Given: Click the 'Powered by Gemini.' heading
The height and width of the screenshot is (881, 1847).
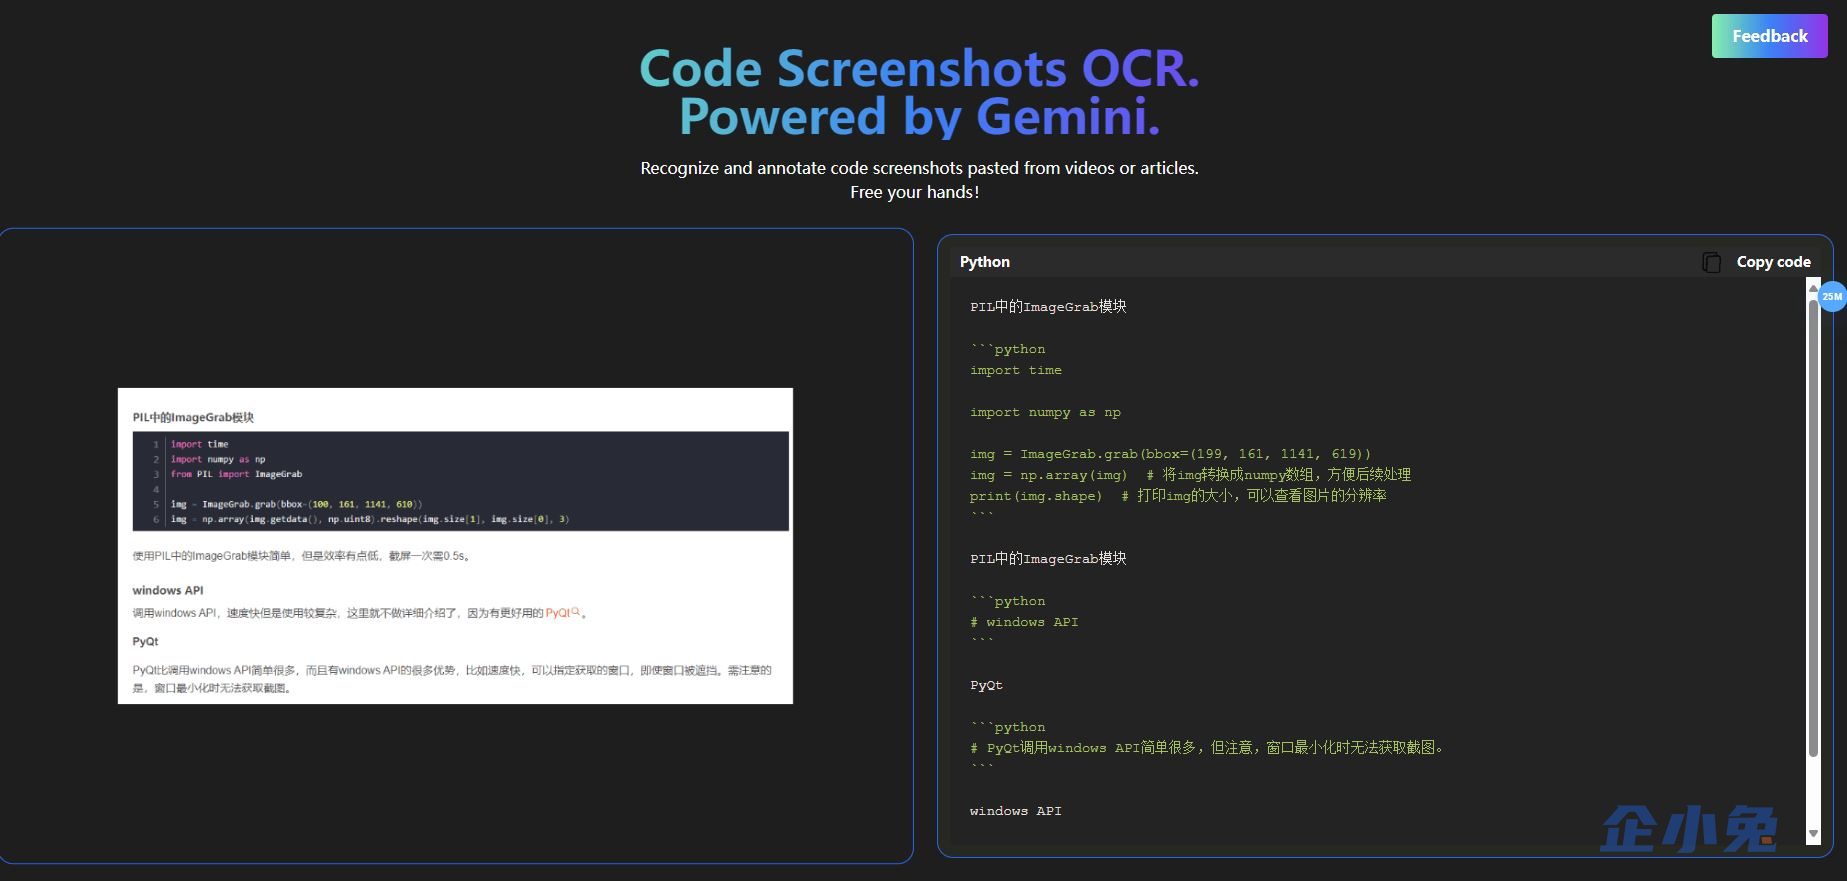Looking at the screenshot, I should coord(919,116).
